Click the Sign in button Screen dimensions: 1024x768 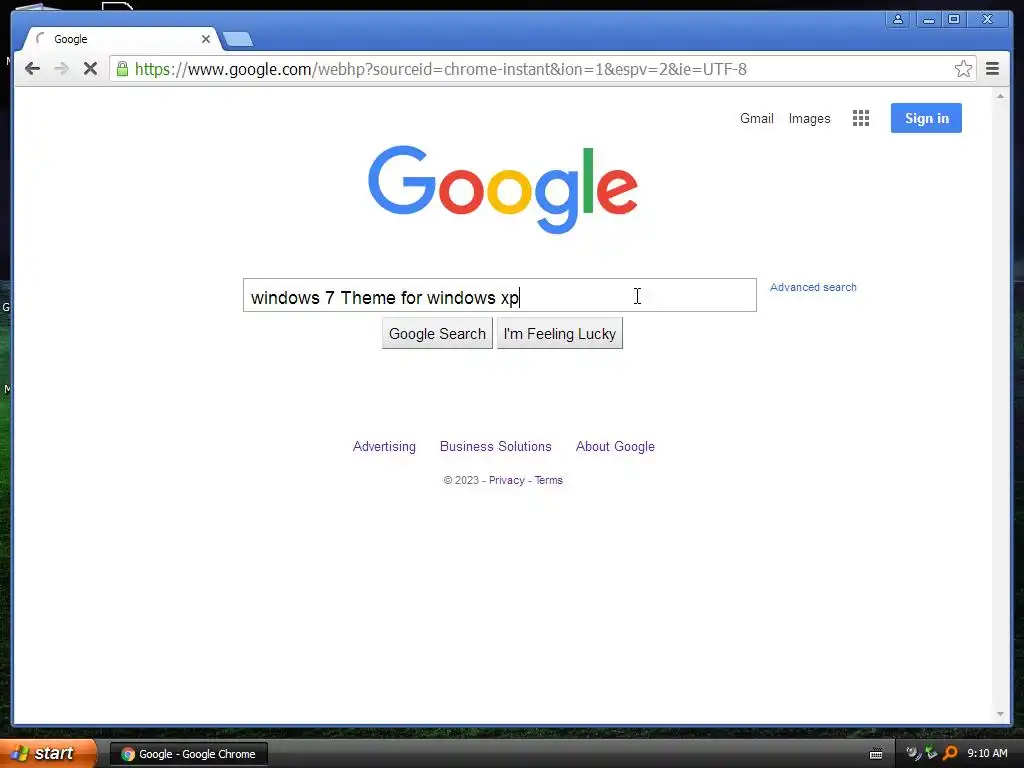[926, 118]
